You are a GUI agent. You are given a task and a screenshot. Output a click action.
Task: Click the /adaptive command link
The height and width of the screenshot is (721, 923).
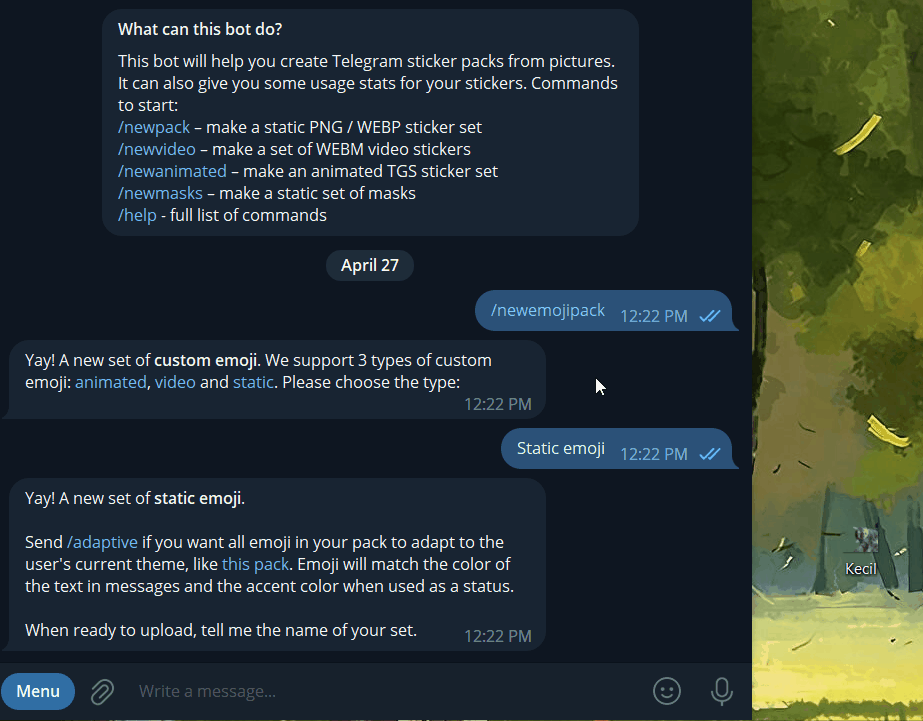coord(102,542)
